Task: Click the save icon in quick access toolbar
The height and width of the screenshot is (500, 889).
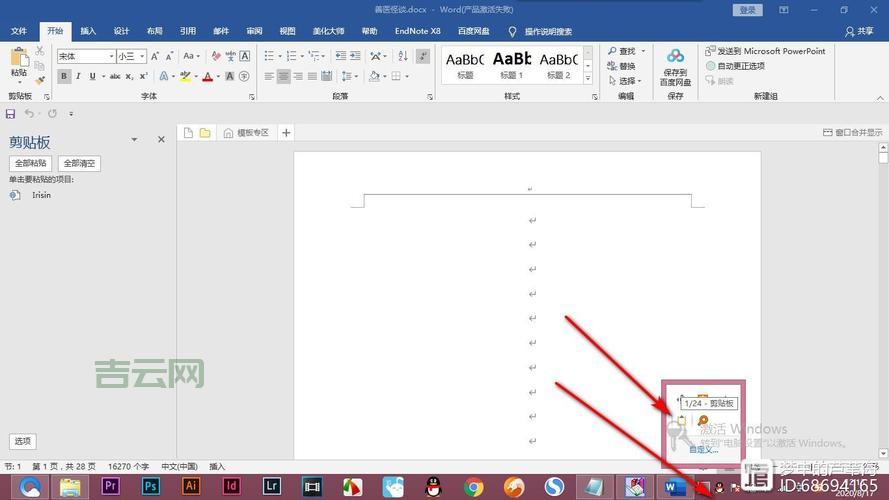Action: pyautogui.click(x=11, y=114)
